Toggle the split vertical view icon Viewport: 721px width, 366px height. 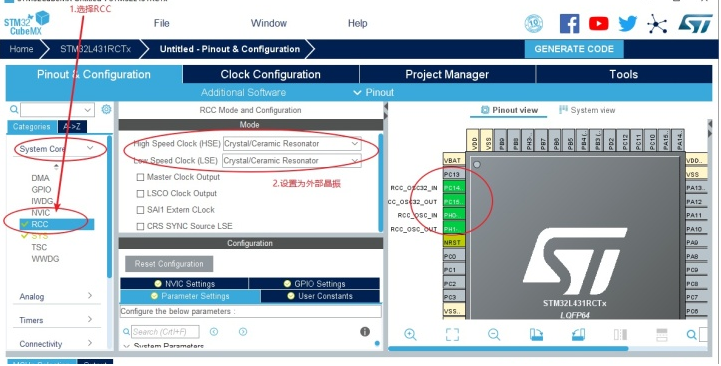click(620, 334)
